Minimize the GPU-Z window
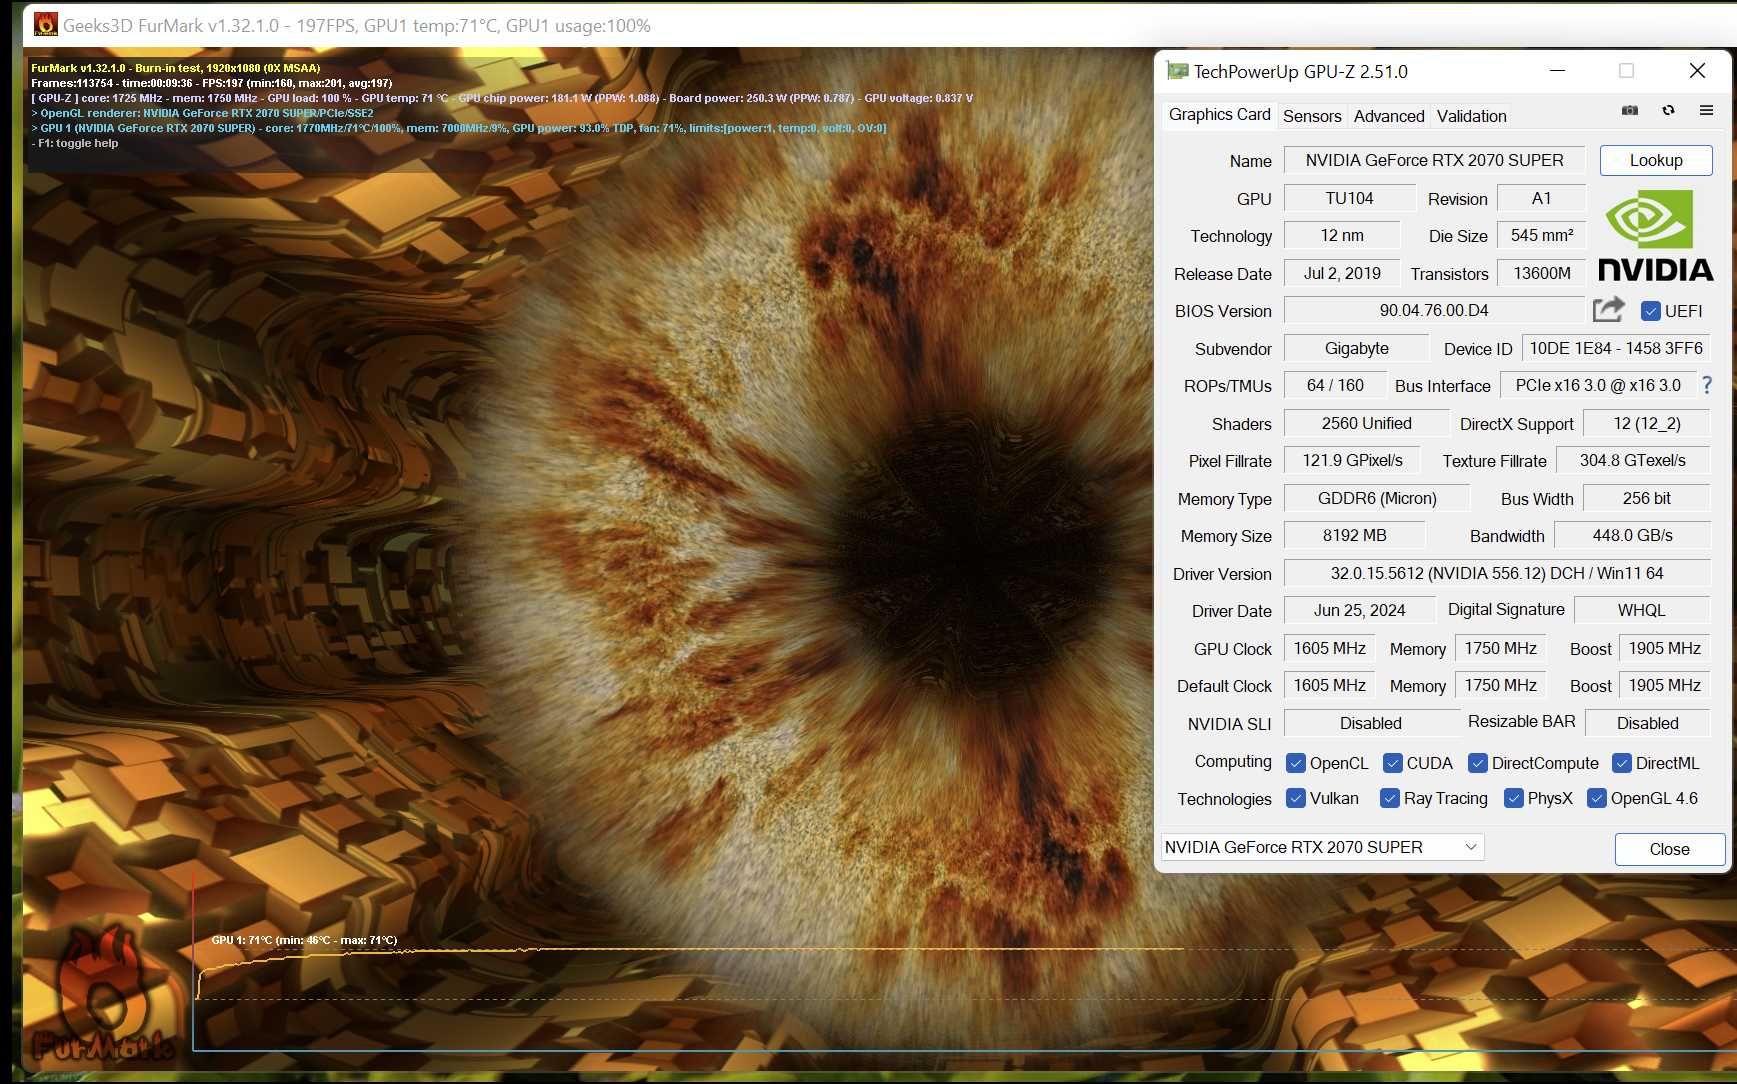This screenshot has width=1737, height=1084. click(1557, 71)
